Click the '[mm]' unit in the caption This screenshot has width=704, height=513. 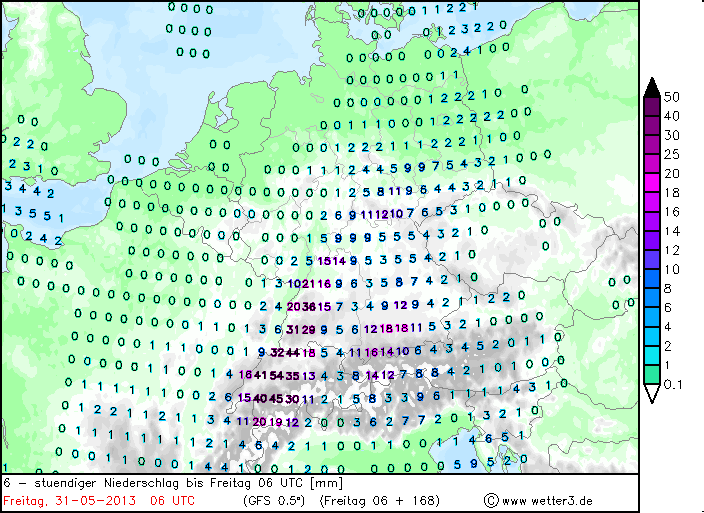coord(326,483)
